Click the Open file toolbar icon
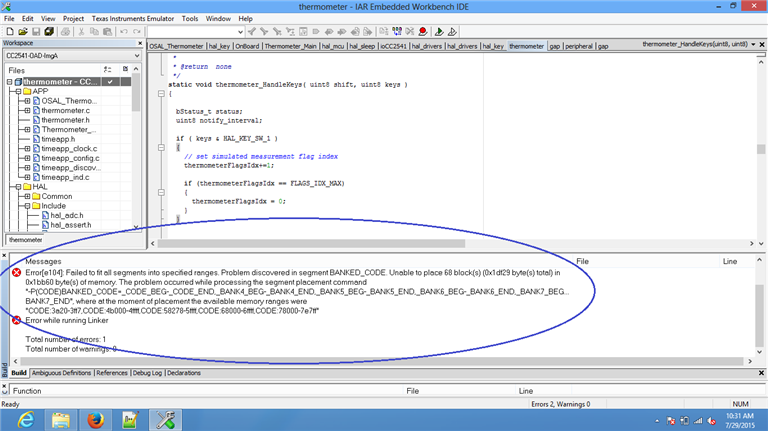768x431 pixels. tap(23, 31)
